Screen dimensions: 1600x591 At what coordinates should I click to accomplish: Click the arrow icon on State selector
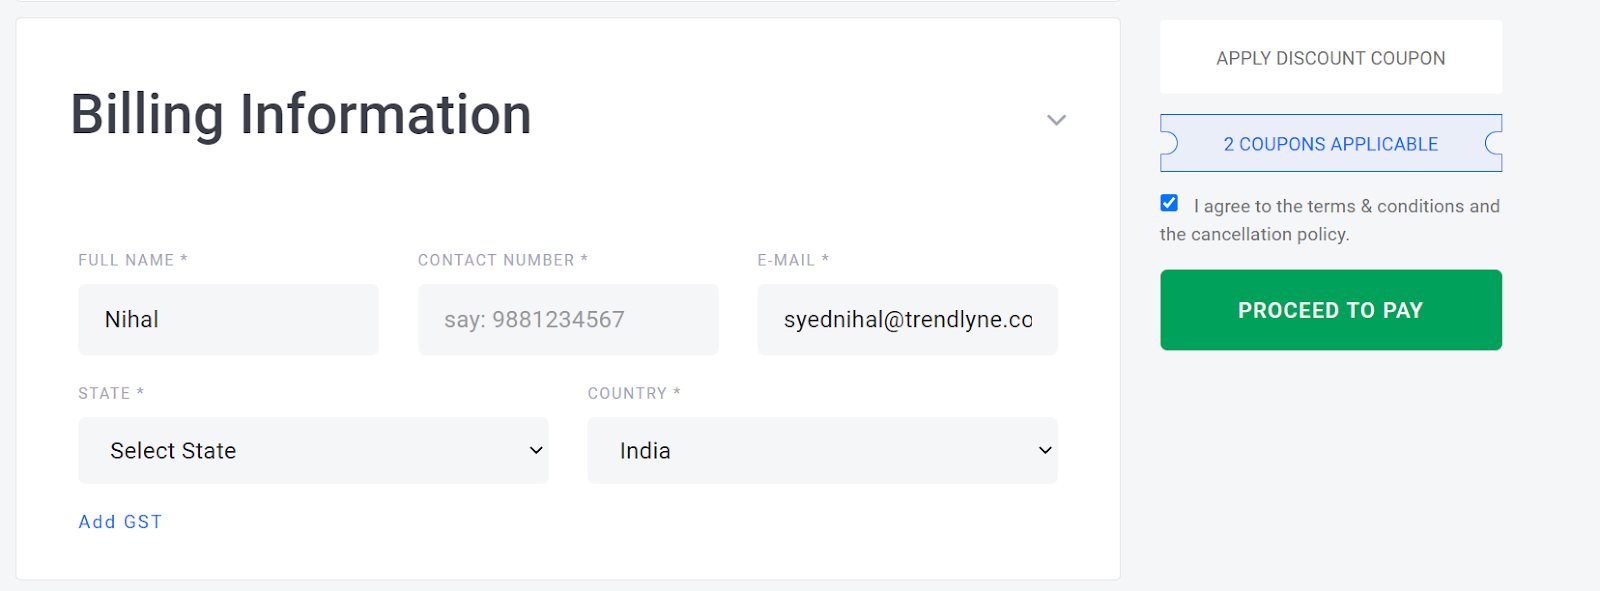[536, 451]
